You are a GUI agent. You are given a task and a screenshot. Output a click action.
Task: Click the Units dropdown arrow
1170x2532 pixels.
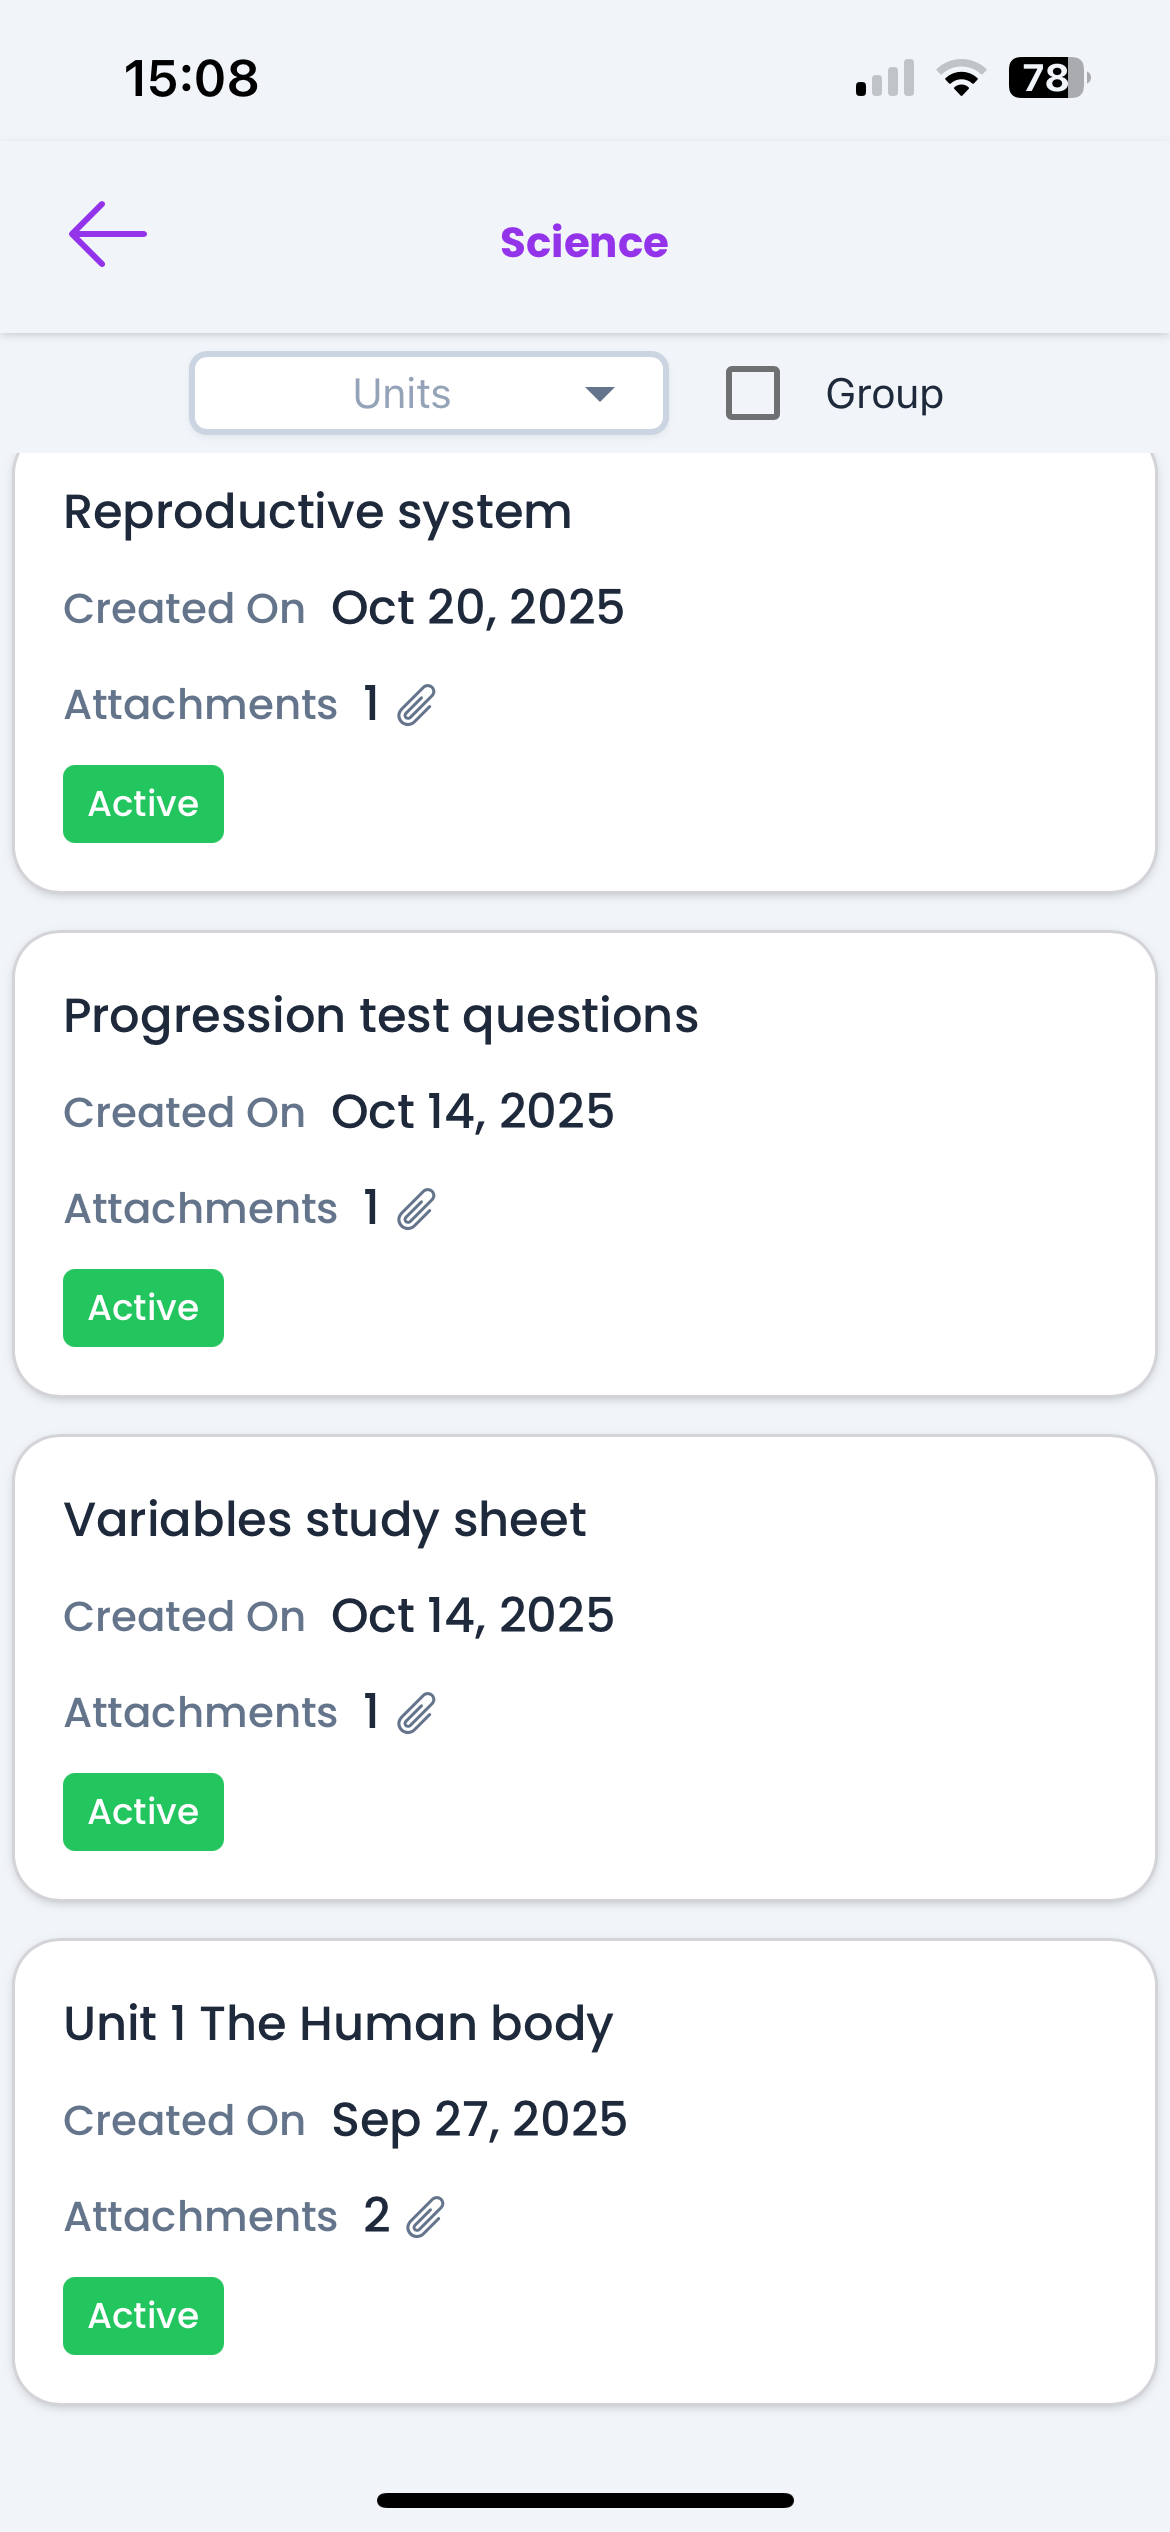coord(599,393)
